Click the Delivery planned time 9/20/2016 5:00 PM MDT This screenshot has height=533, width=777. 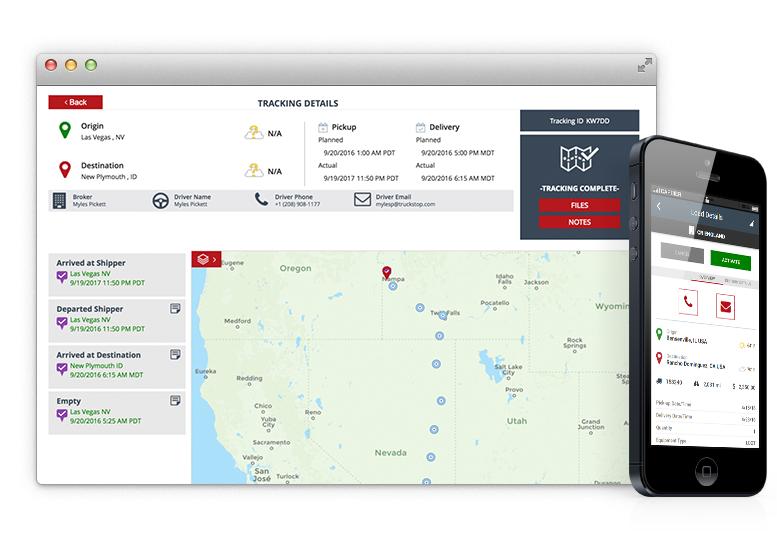458,153
